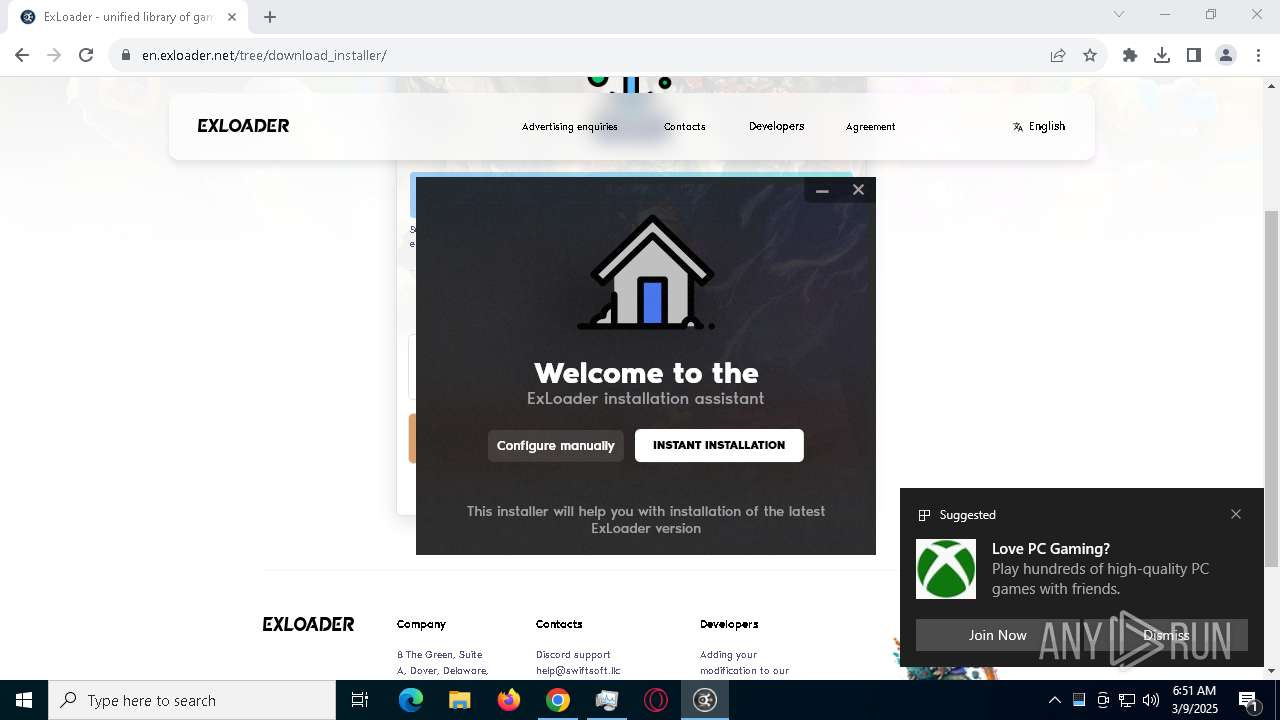The height and width of the screenshot is (720, 1280).
Task: Close the ExLoader installer dialog
Action: tap(858, 190)
